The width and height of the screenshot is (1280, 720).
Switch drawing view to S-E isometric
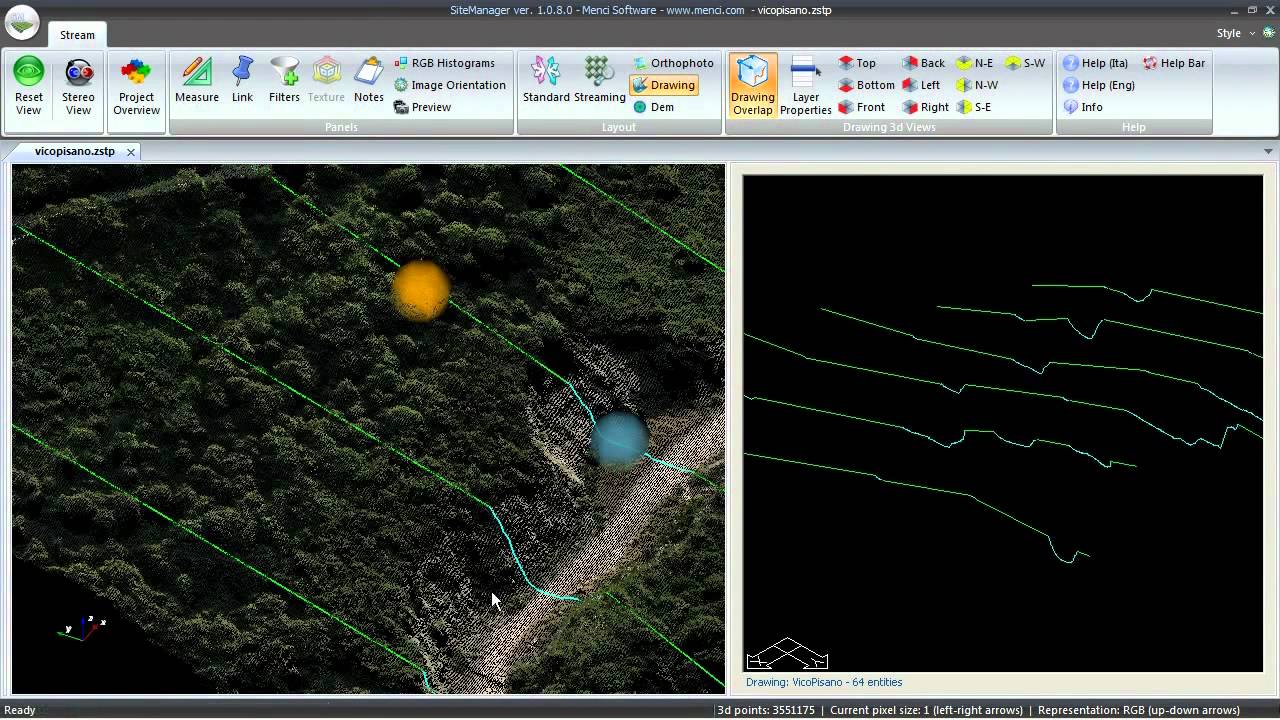(x=974, y=107)
